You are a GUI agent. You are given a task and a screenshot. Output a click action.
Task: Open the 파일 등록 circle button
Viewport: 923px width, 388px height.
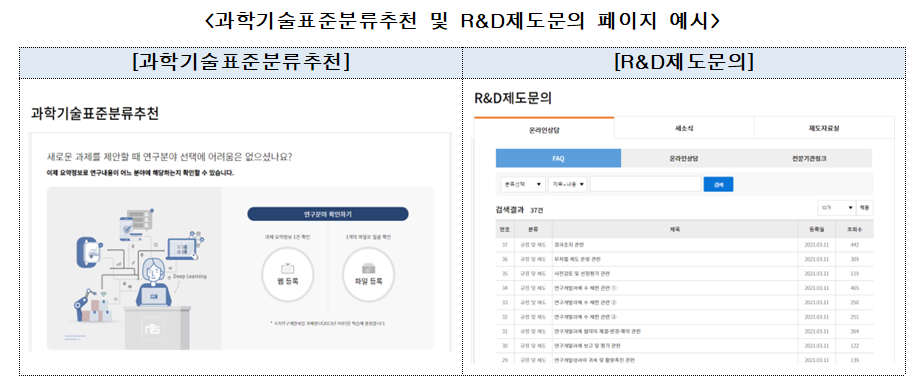pyautogui.click(x=368, y=274)
